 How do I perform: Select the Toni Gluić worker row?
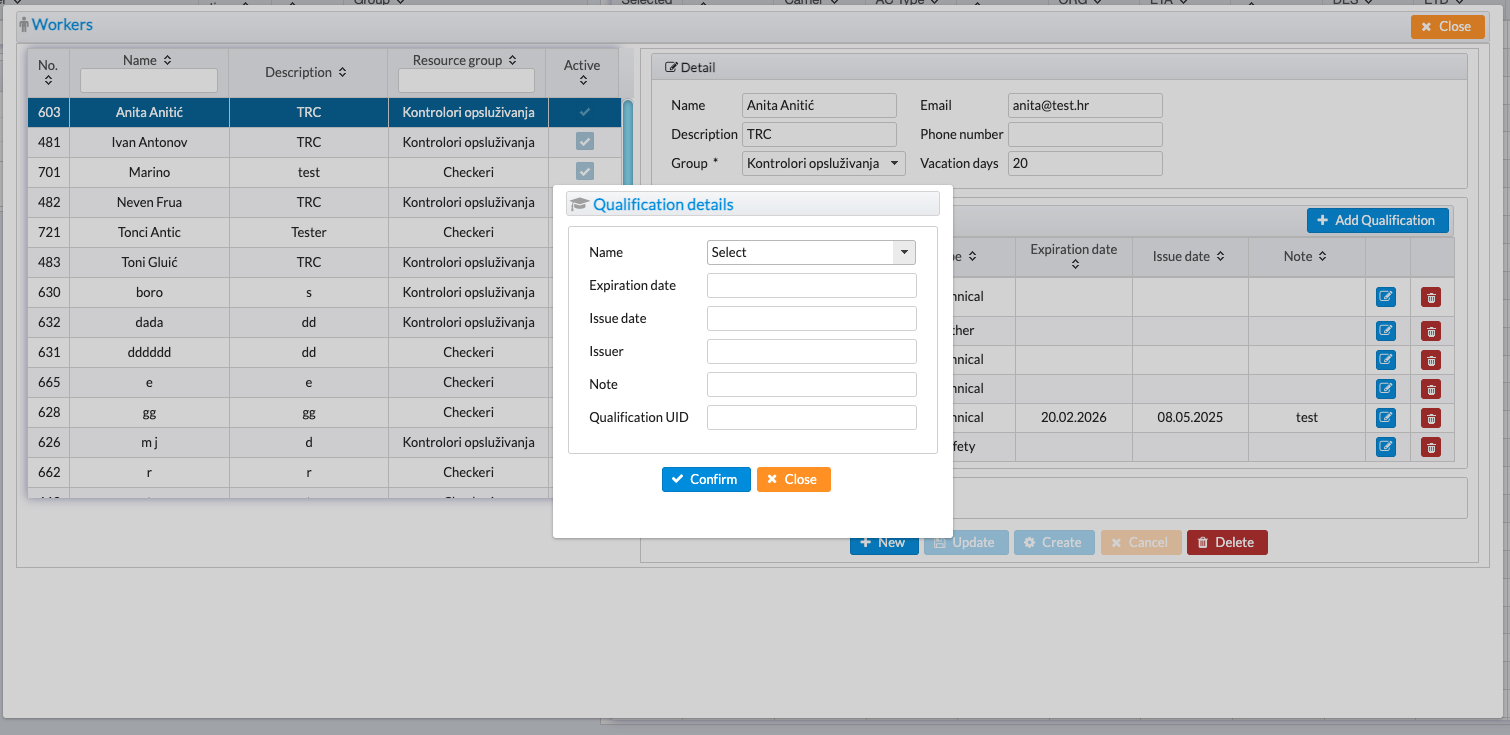149,262
